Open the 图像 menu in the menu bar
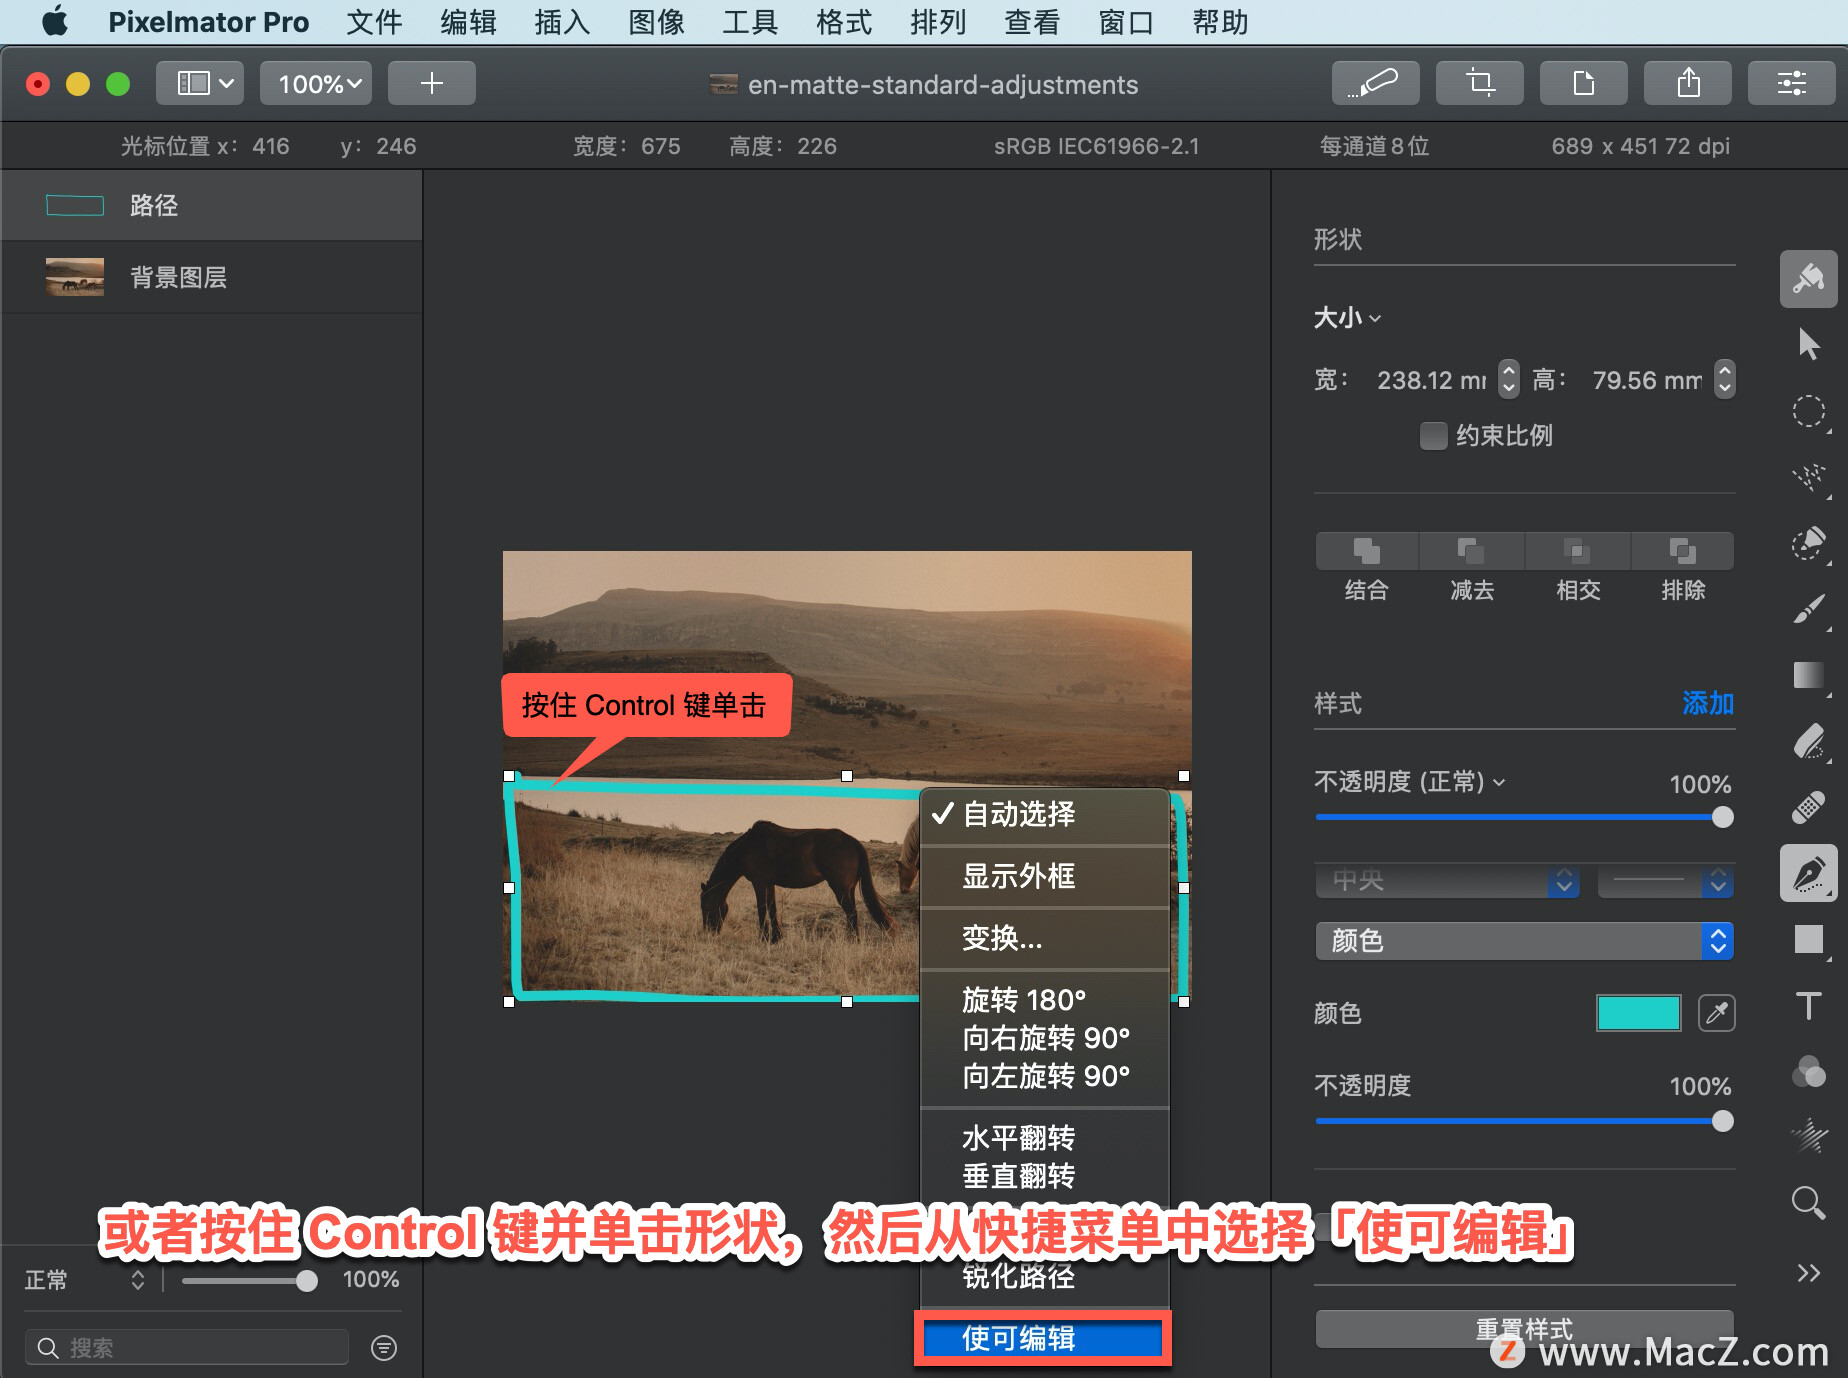Screen dimensions: 1848x1378 [x=655, y=22]
